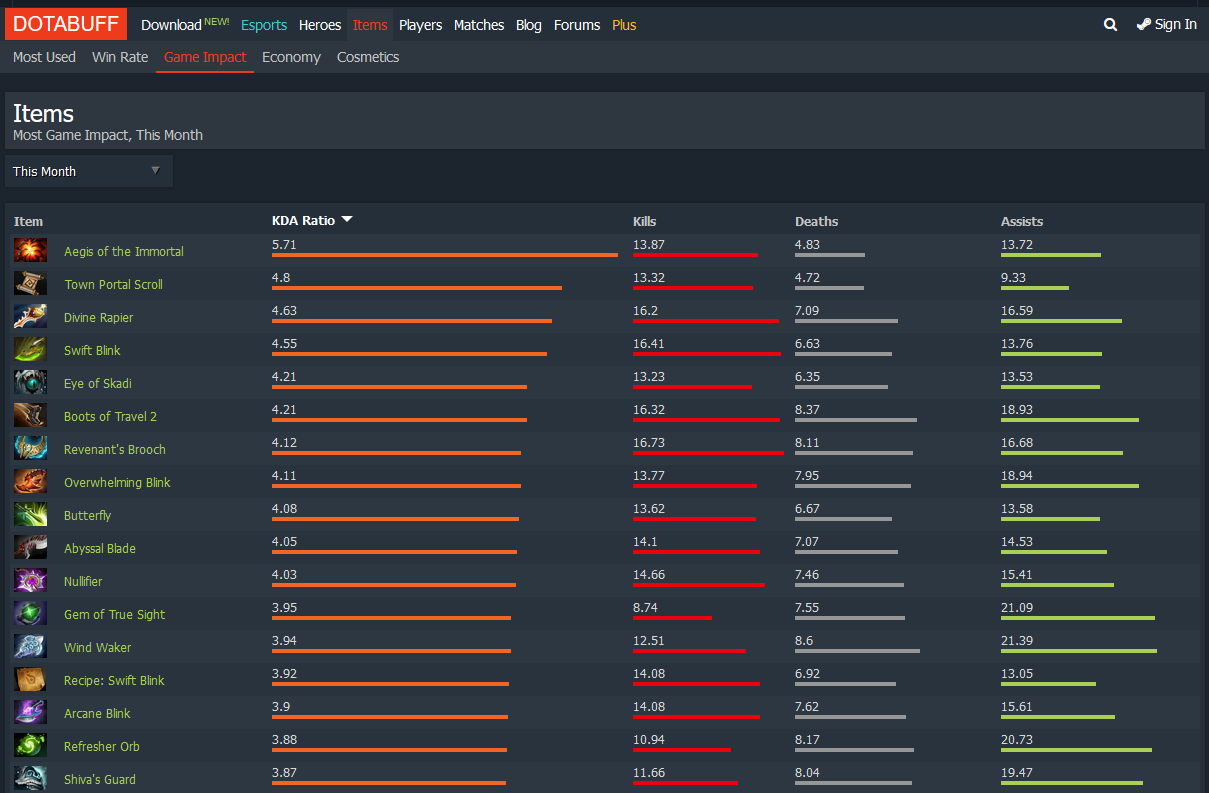Select the Game Impact tab

coord(205,57)
